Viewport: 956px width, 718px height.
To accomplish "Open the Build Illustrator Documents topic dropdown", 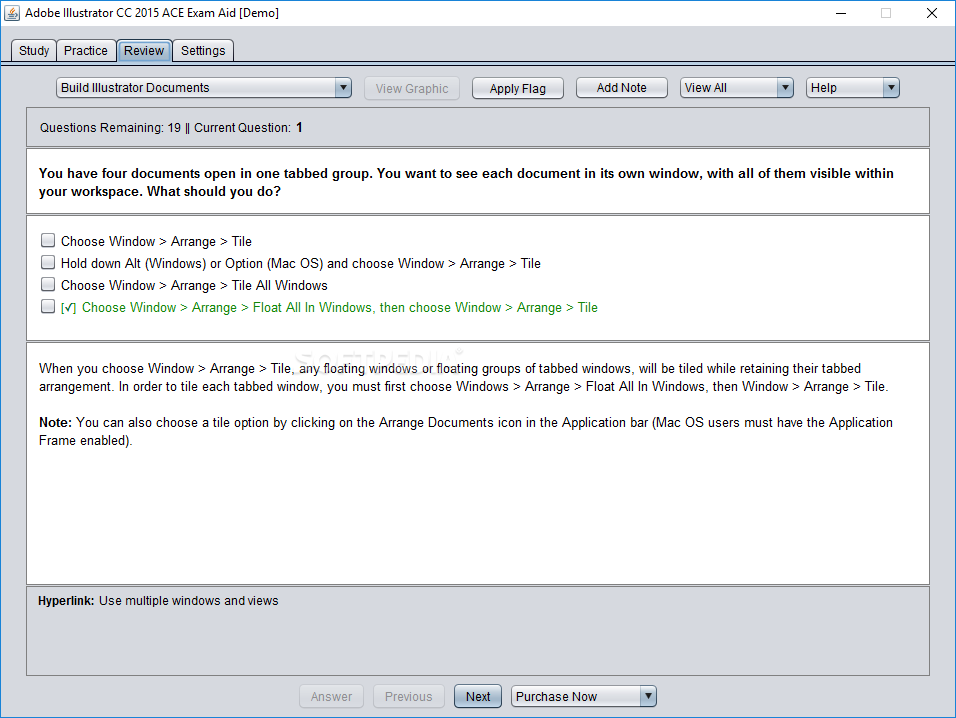I will pos(204,88).
